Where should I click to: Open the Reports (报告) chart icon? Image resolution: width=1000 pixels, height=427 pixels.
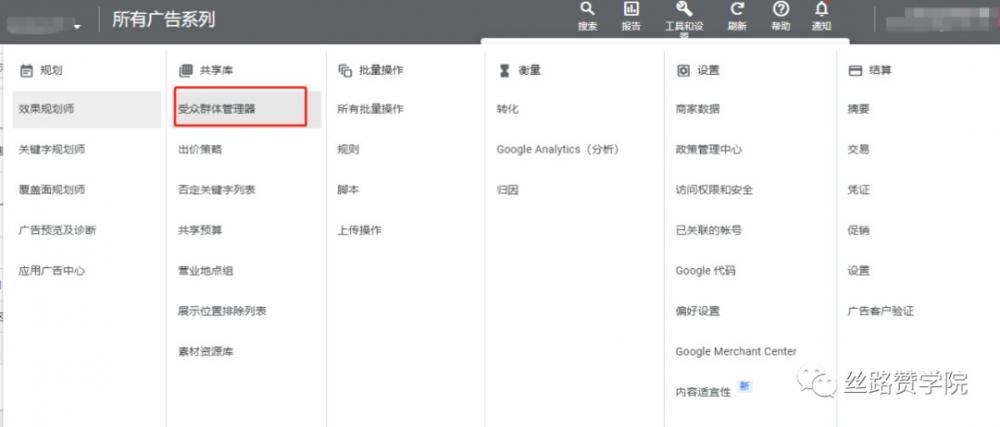pyautogui.click(x=631, y=9)
